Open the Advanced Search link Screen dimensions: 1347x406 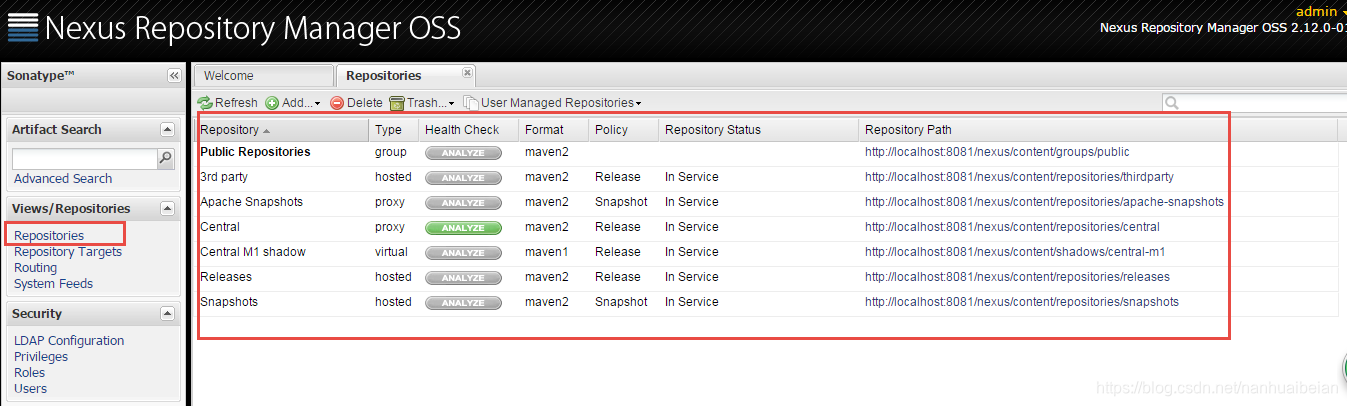[63, 179]
